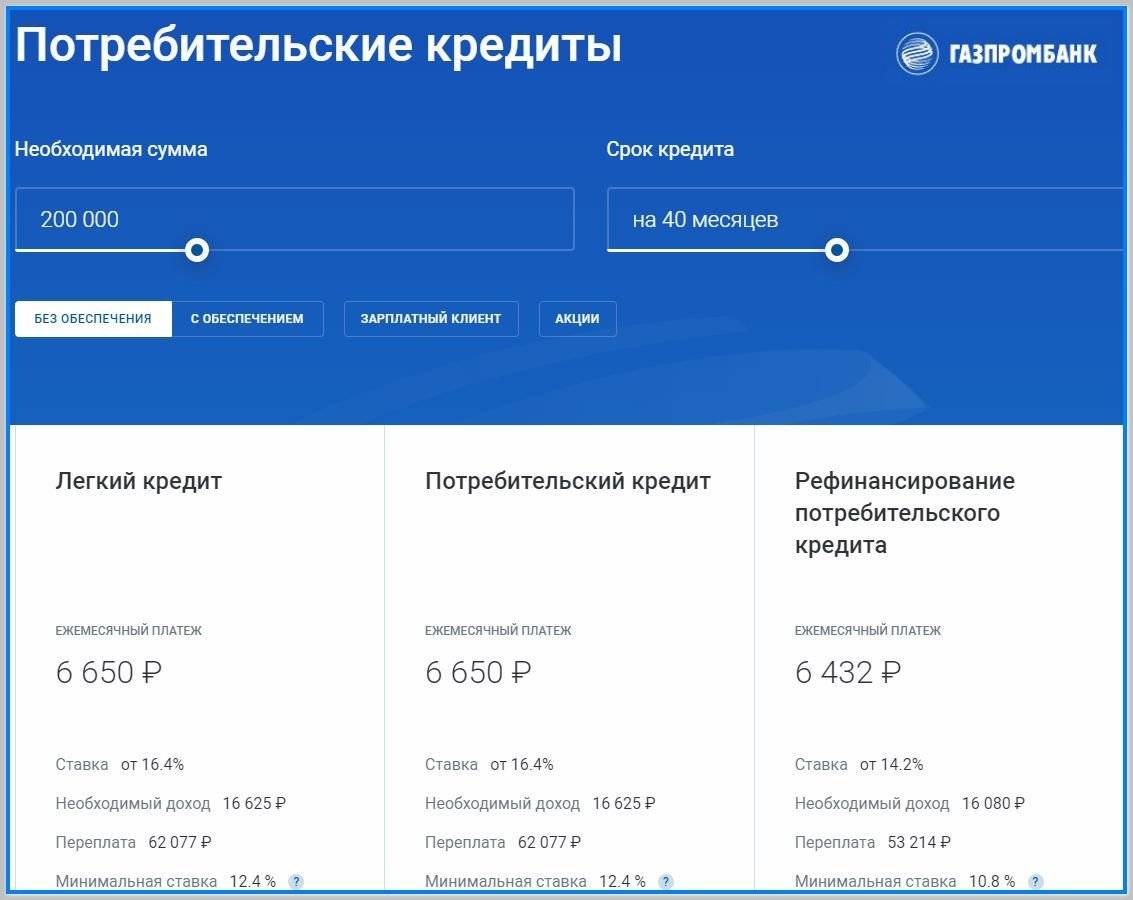
Task: Click the Необходимая сумма input field showing 200 000
Action: (294, 219)
